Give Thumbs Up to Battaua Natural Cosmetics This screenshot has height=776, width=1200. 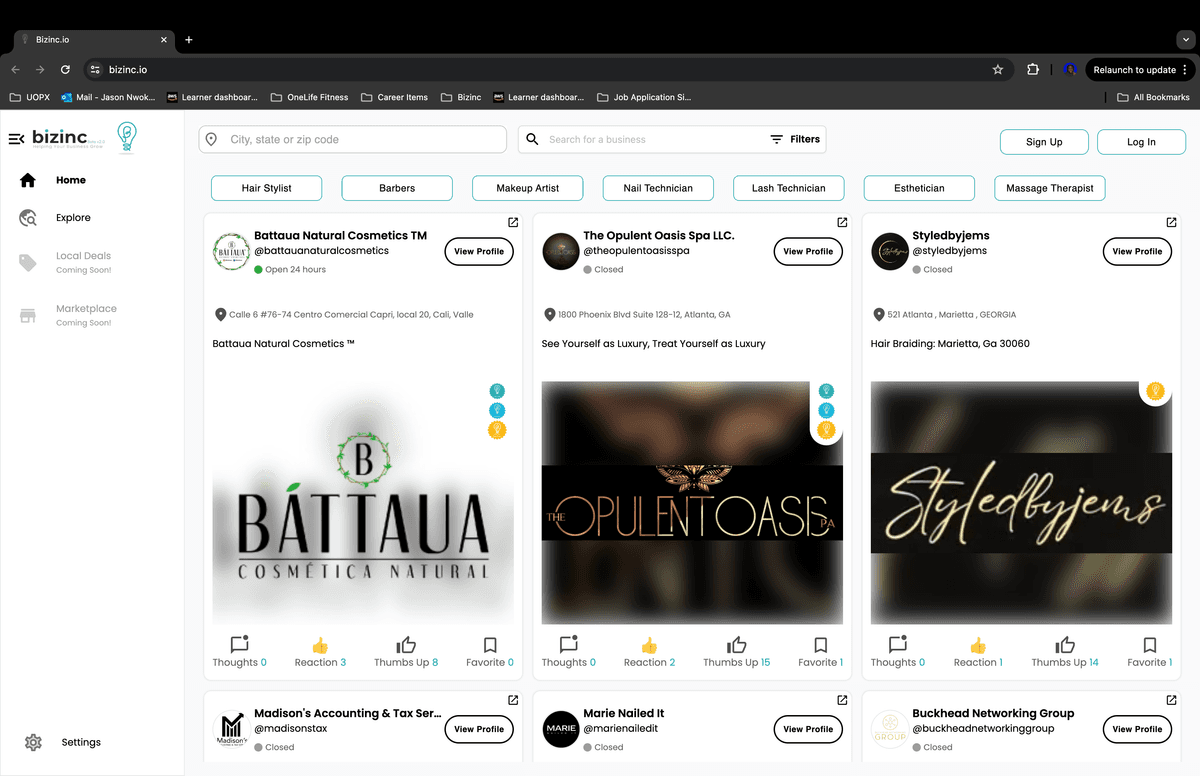pos(406,652)
